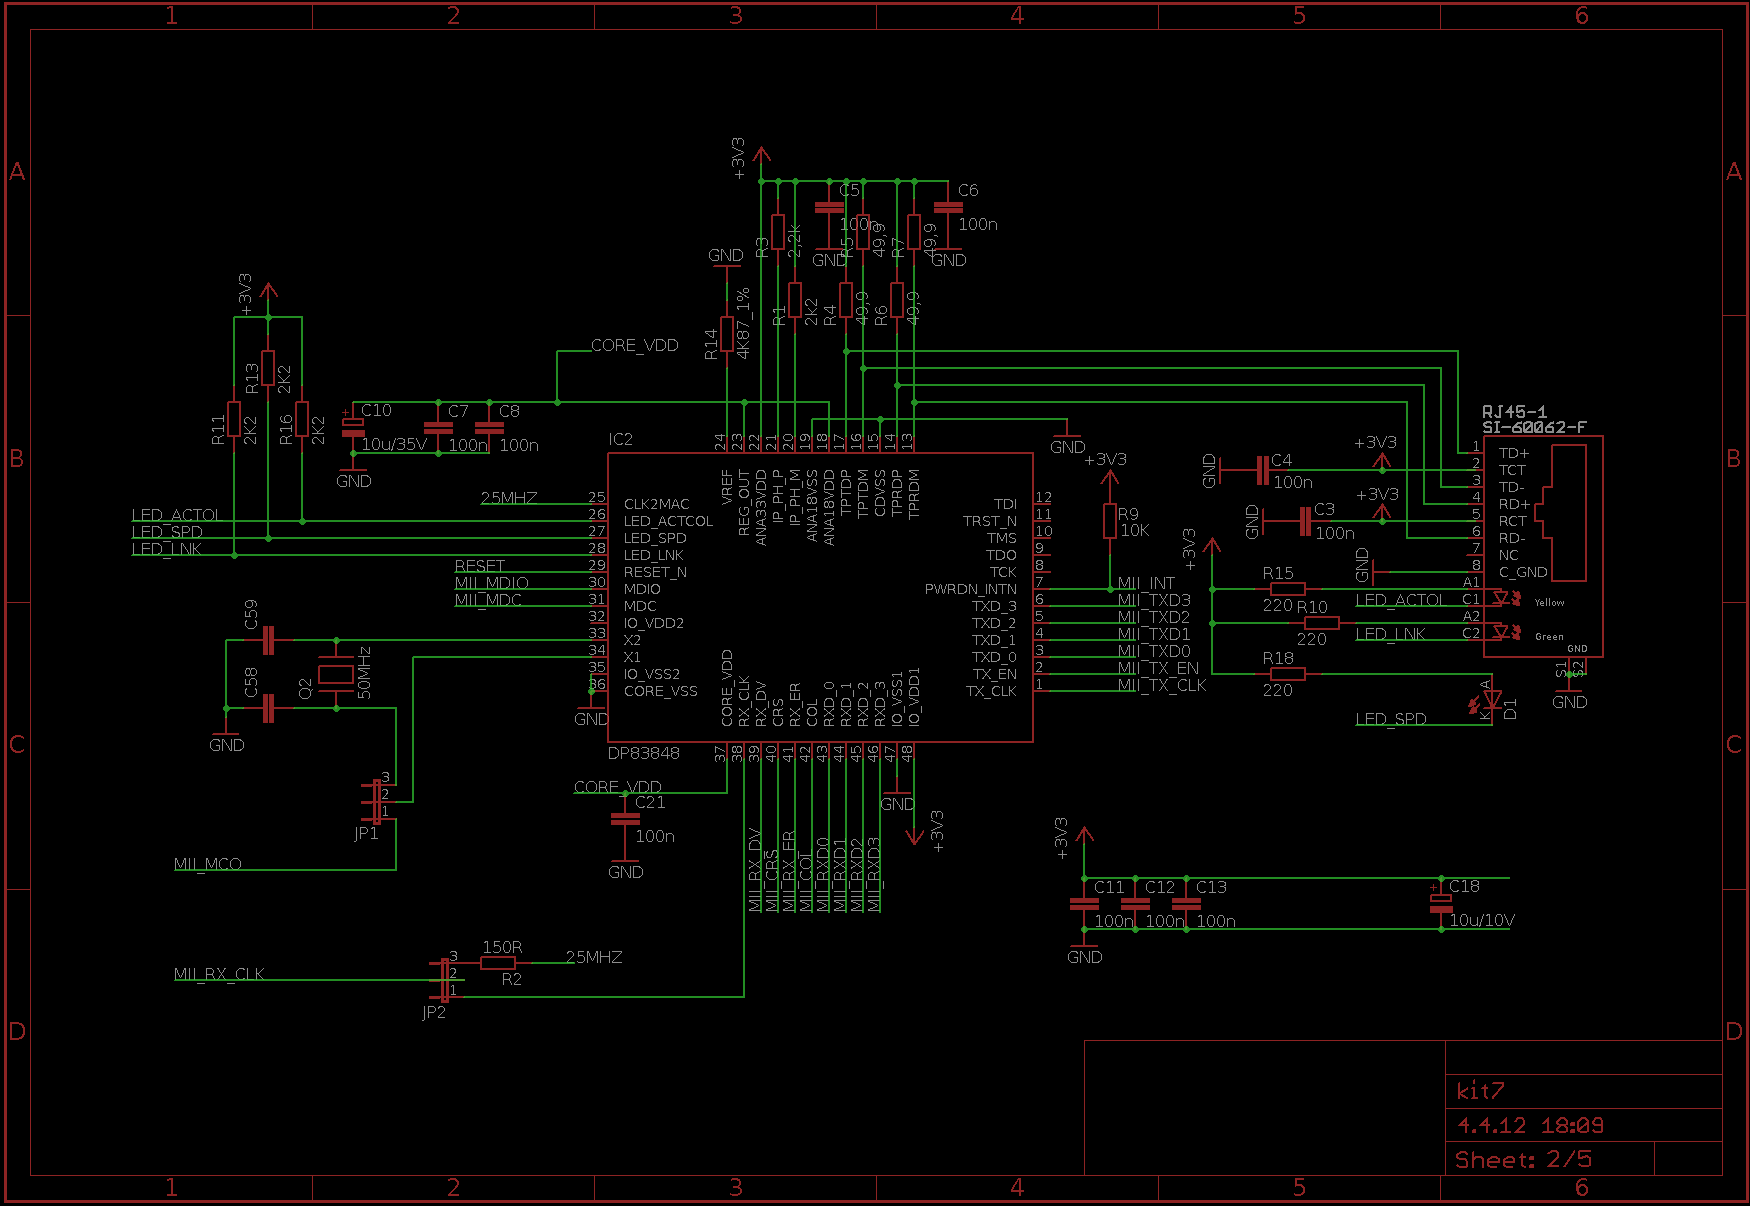Click the RJ45-1 connector symbol
Viewport: 1750px width, 1206px height.
tap(1543, 546)
